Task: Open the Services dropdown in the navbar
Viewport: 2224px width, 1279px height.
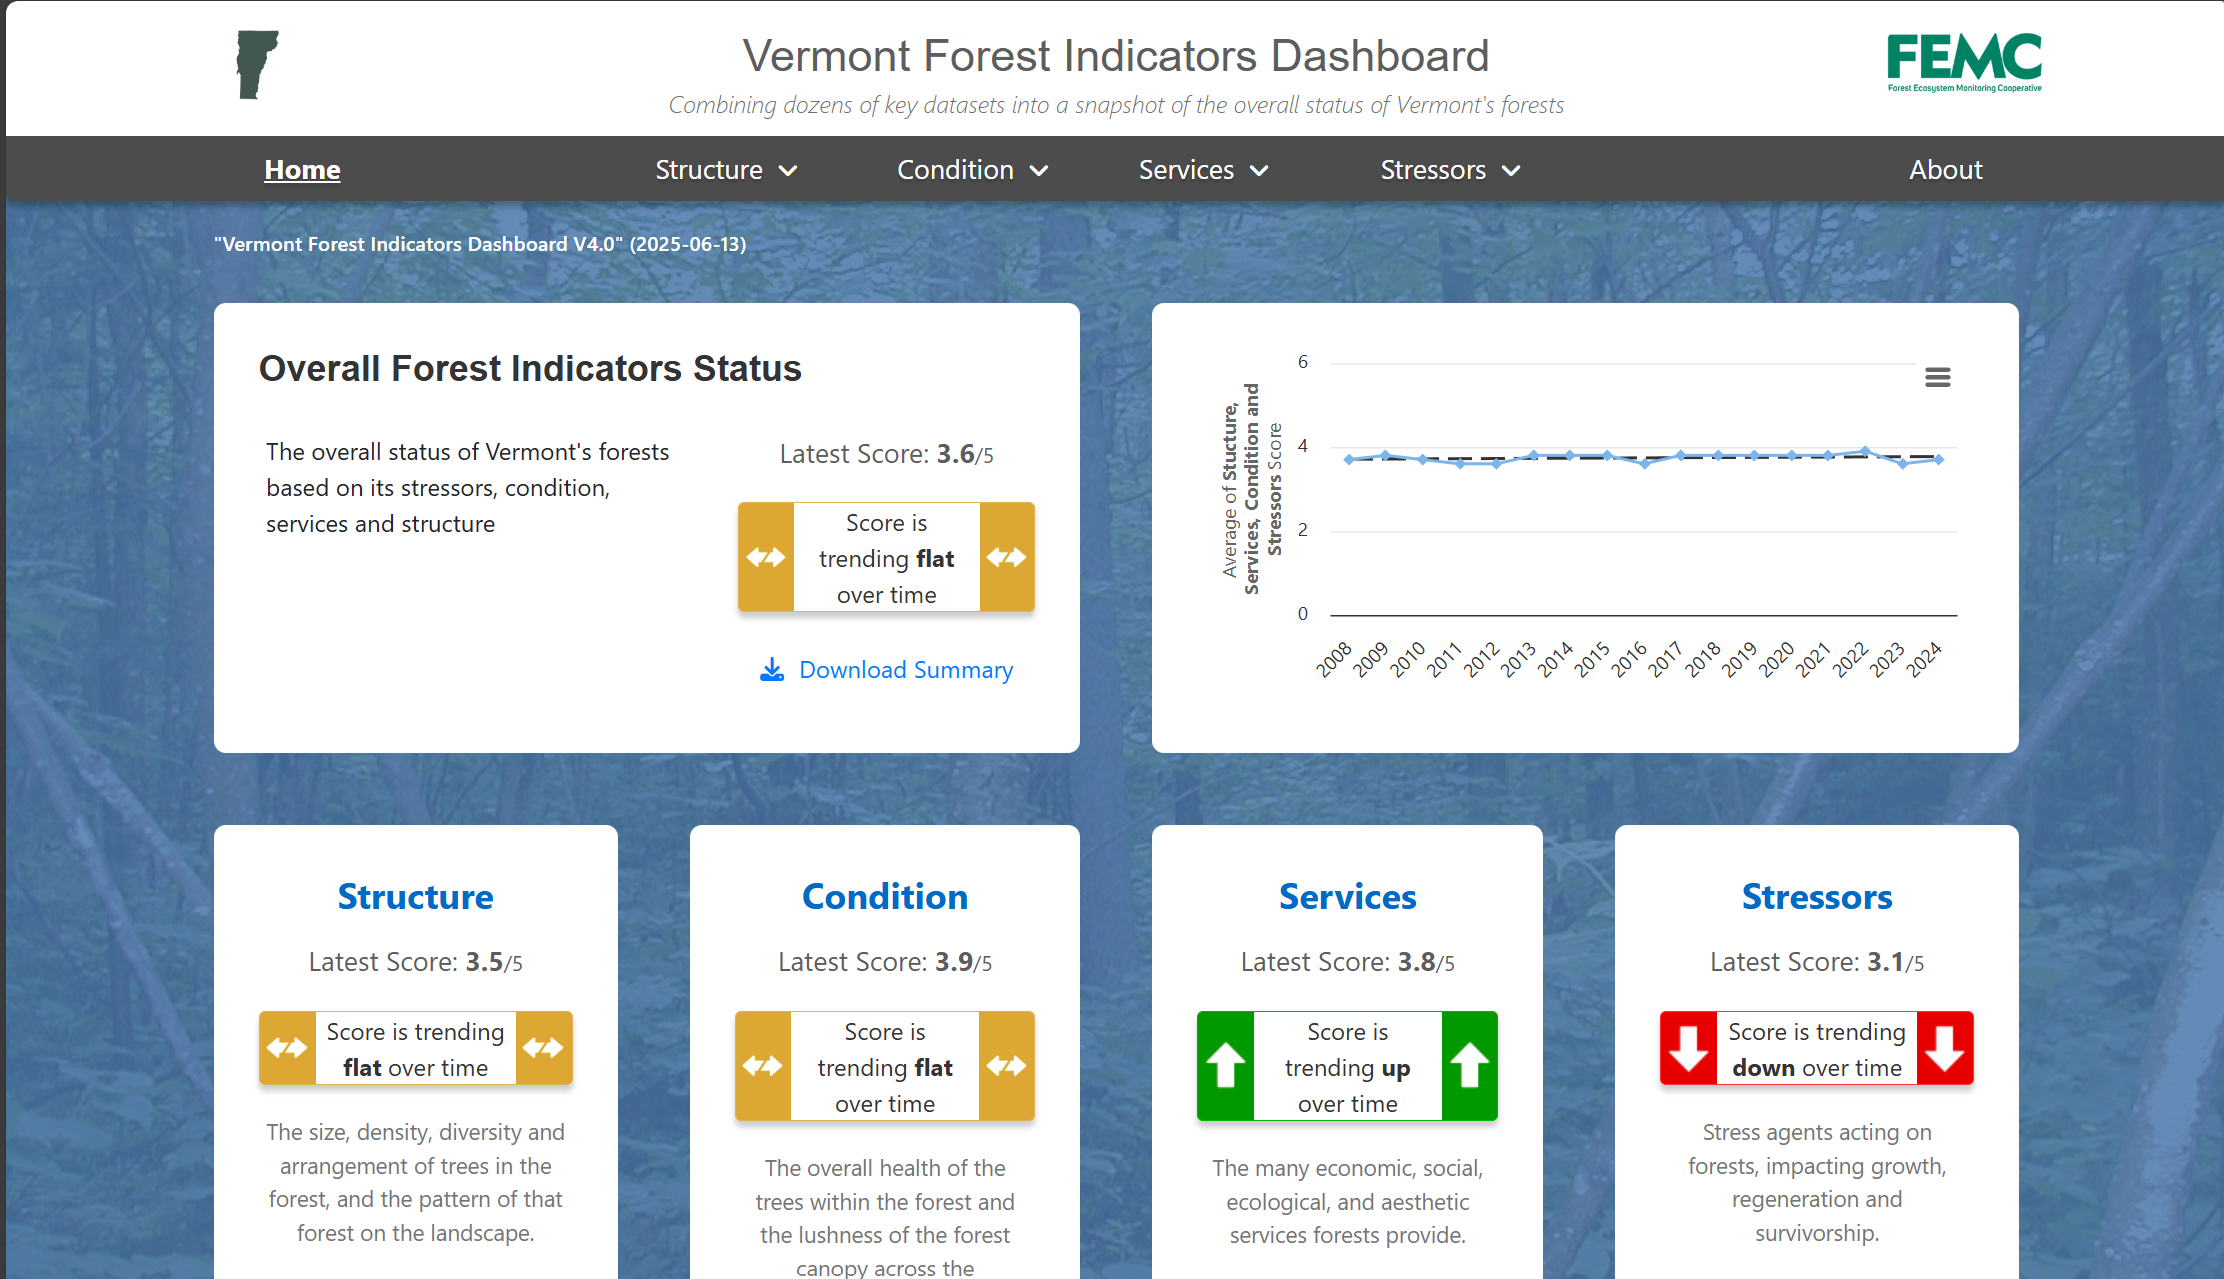Action: tap(1202, 169)
